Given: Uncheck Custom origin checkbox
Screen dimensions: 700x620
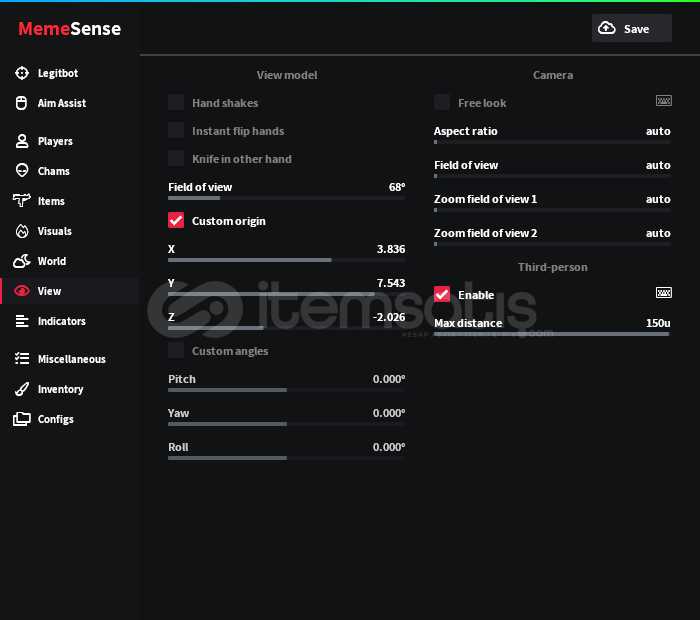Looking at the screenshot, I should 176,220.
